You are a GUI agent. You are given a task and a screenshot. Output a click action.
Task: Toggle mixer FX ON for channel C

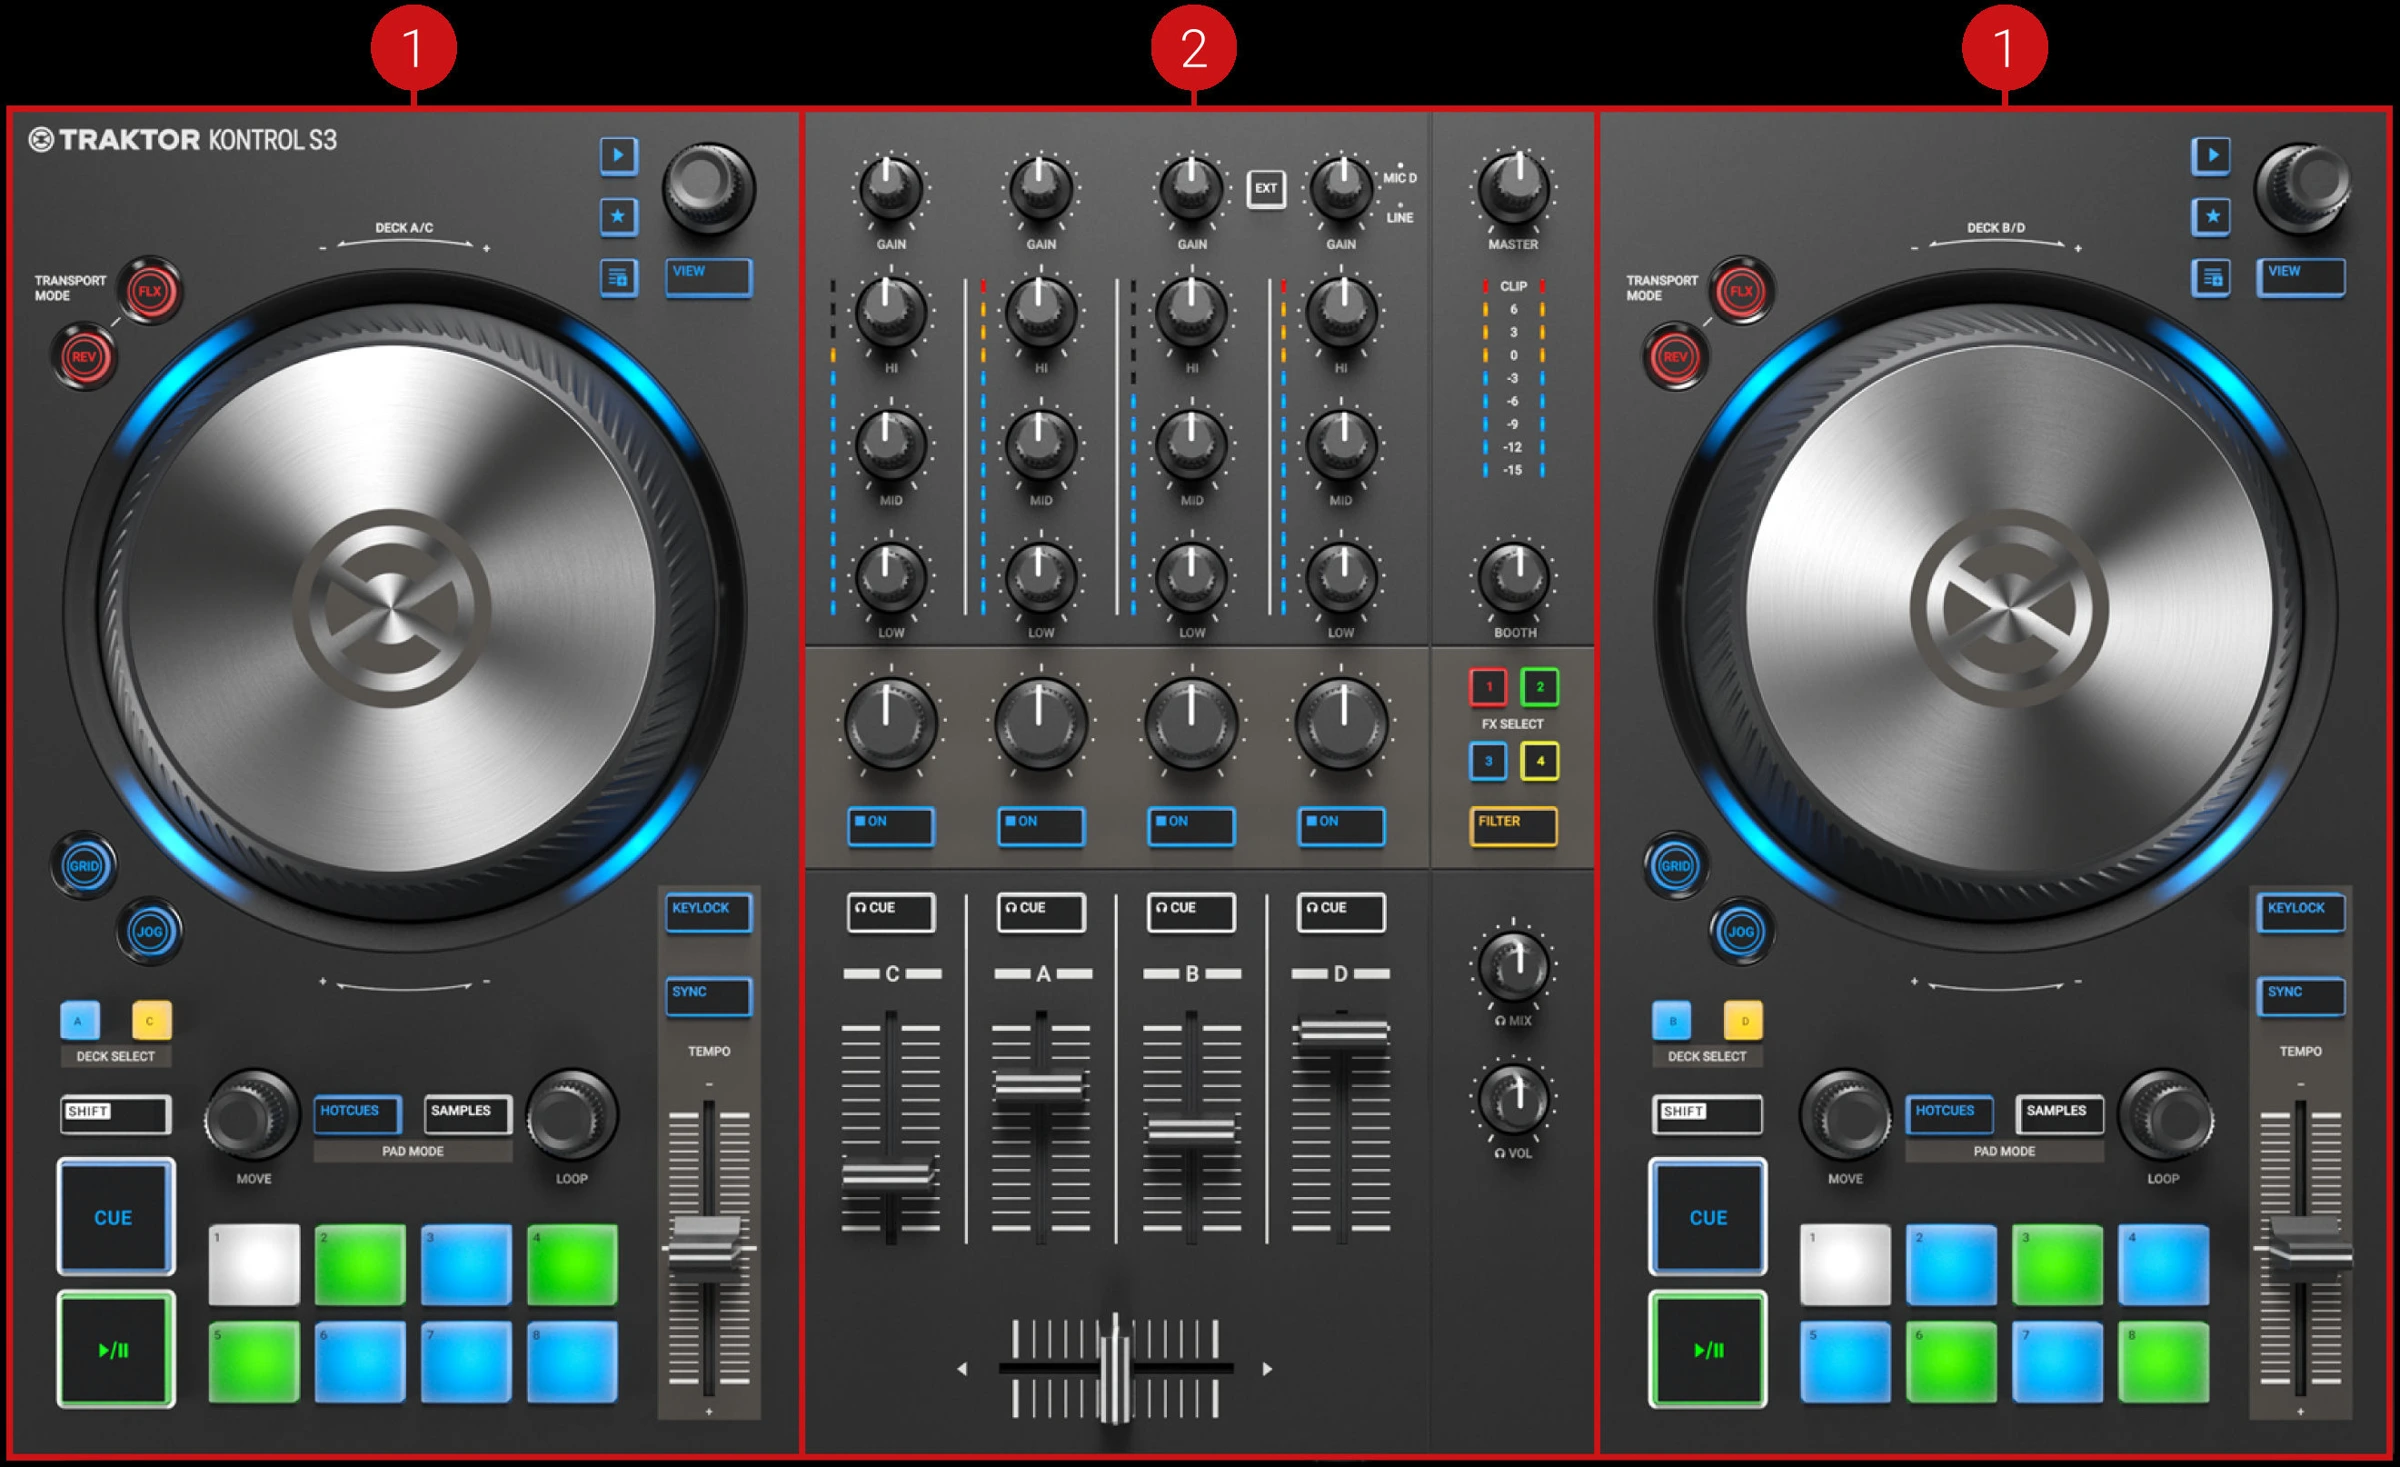pyautogui.click(x=891, y=826)
